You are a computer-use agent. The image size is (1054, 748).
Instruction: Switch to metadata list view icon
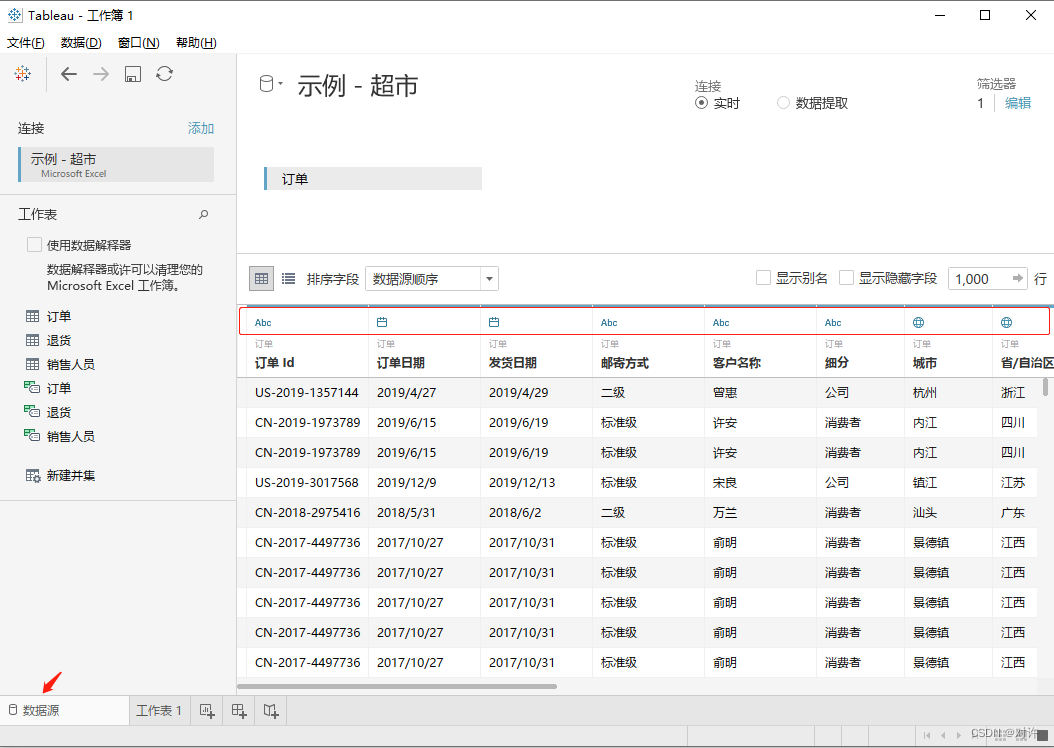(x=288, y=278)
